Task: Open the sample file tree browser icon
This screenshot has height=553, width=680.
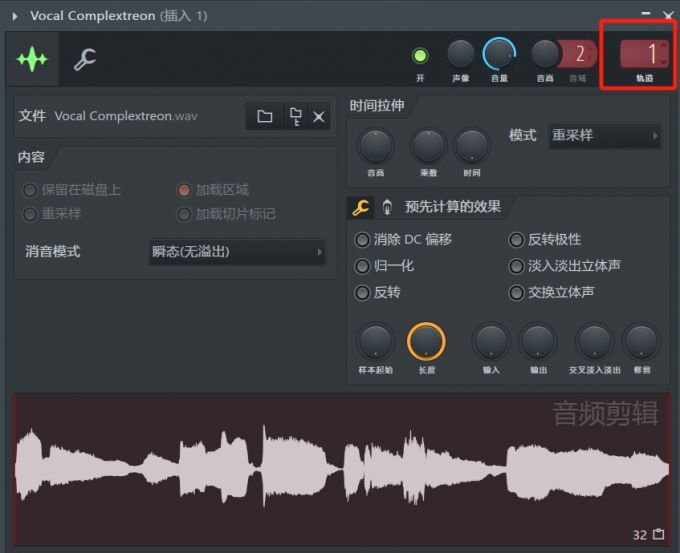Action: point(295,116)
